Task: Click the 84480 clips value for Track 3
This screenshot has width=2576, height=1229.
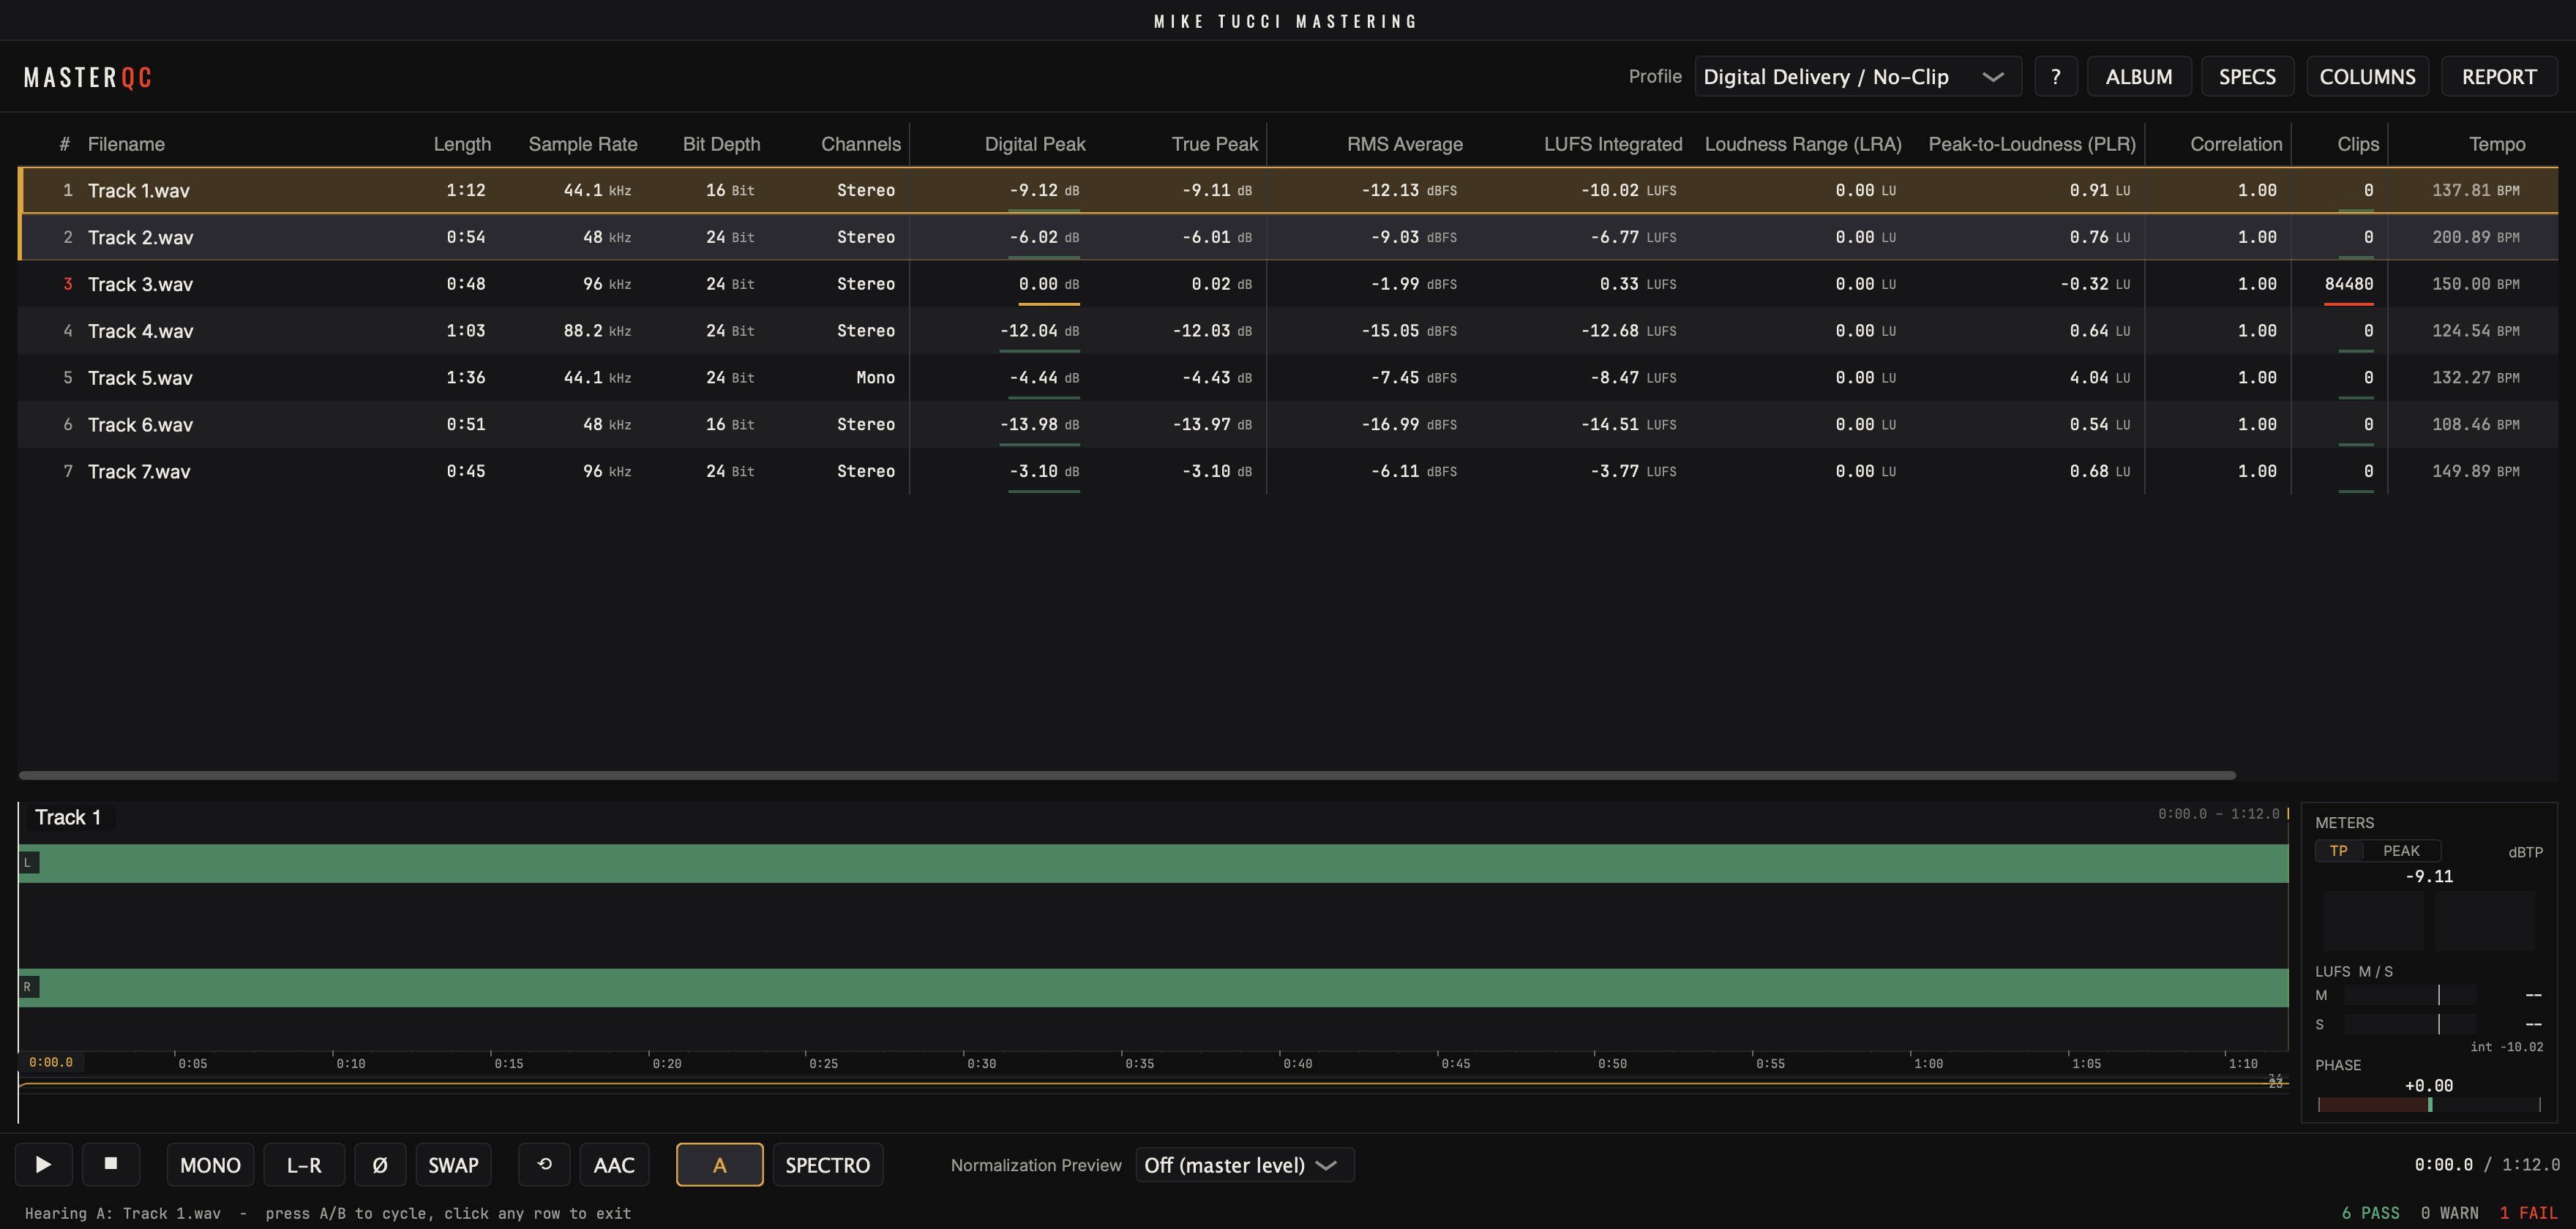Action: pyautogui.click(x=2349, y=284)
